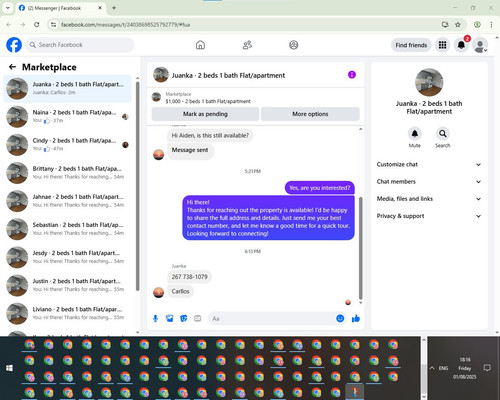Screen dimensions: 500x400
Task: Open Jesdy conversation in the list
Action: (x=68, y=257)
